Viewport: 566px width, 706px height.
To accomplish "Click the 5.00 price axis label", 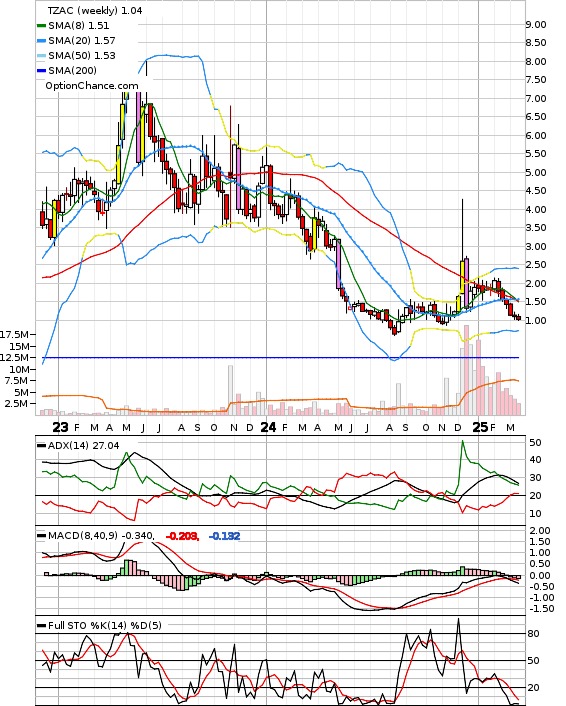I will (536, 172).
